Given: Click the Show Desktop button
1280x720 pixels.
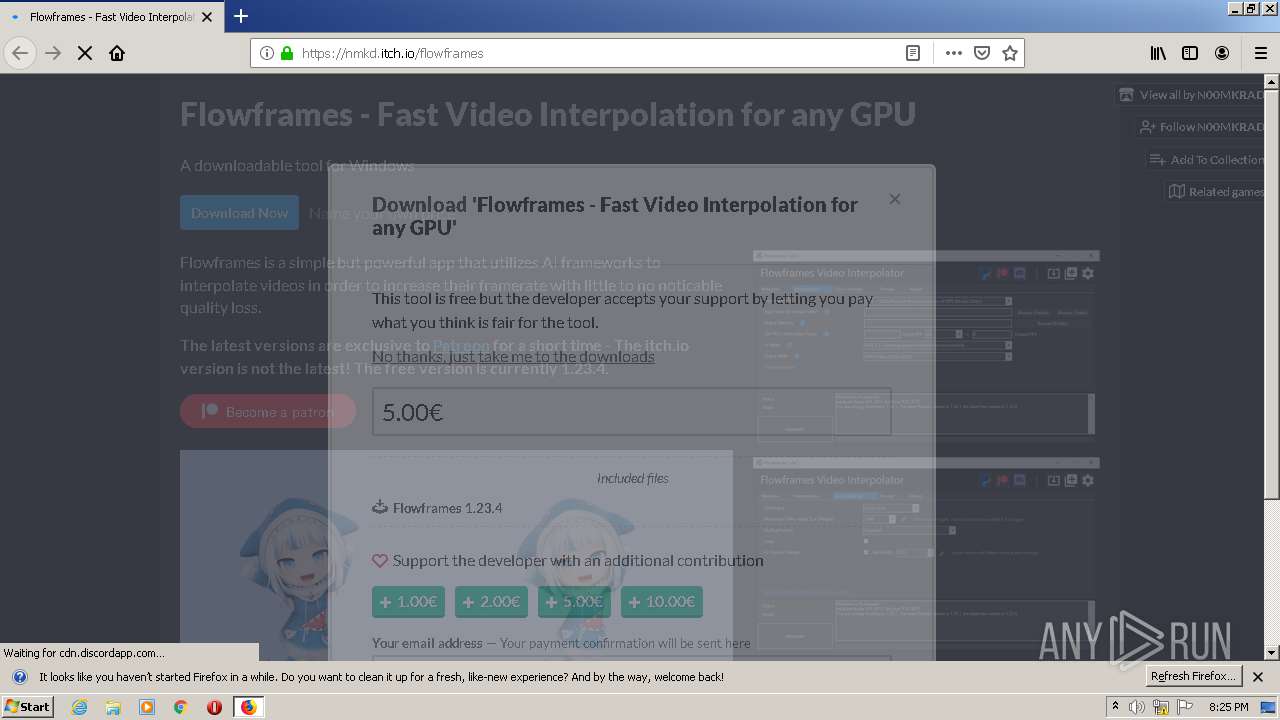Looking at the screenshot, I should point(1270,707).
